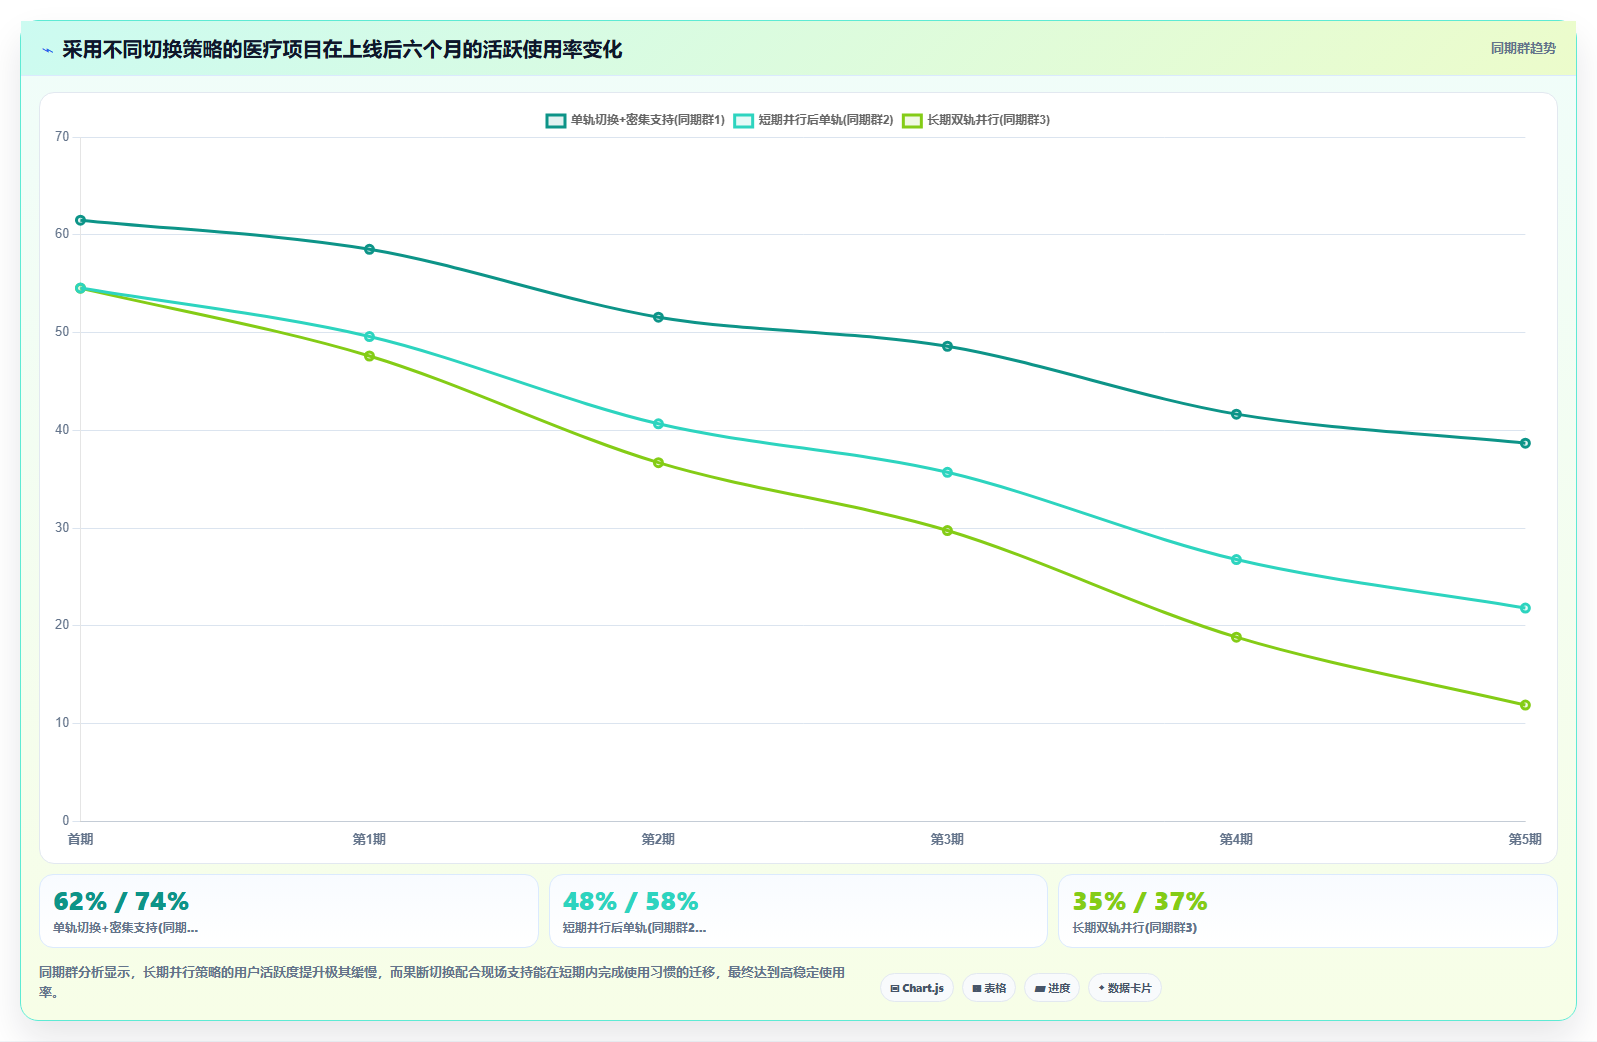The width and height of the screenshot is (1597, 1042).
Task: Click the x-axis label 首期
Action: 80,839
